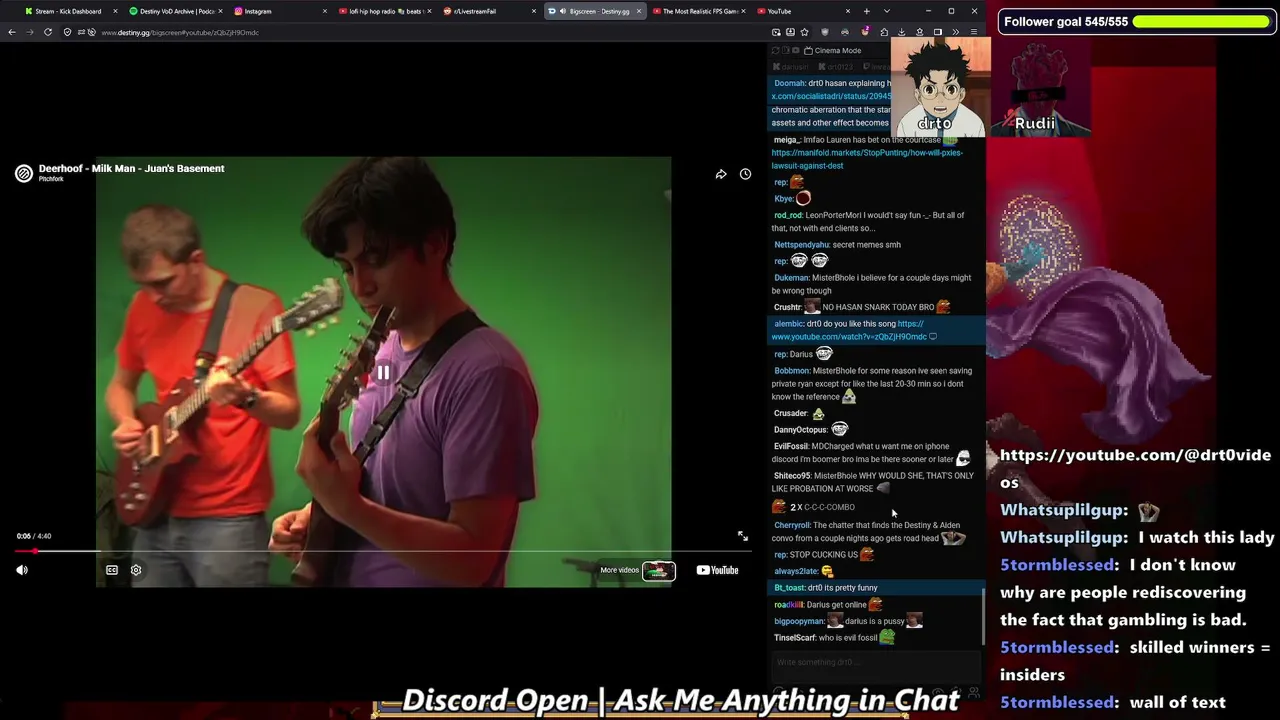Screen dimensions: 1280x720
Task: Switch to the Stream - Kick Dashboard tab
Action: click(x=68, y=11)
